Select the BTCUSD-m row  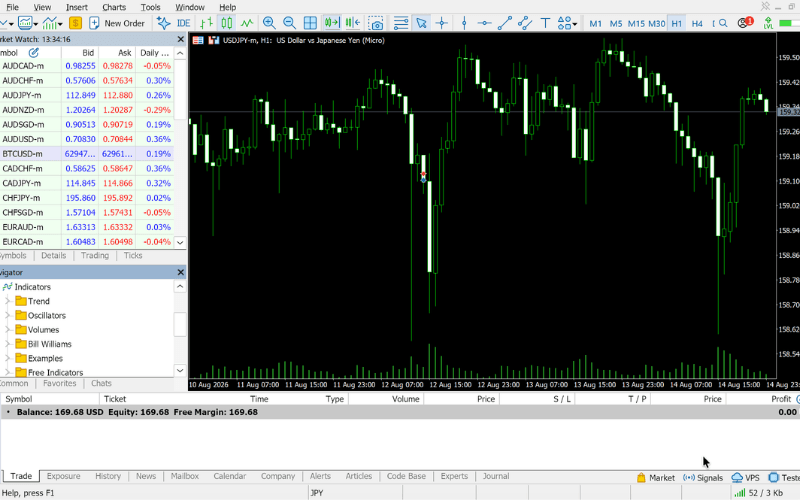[x=87, y=154]
